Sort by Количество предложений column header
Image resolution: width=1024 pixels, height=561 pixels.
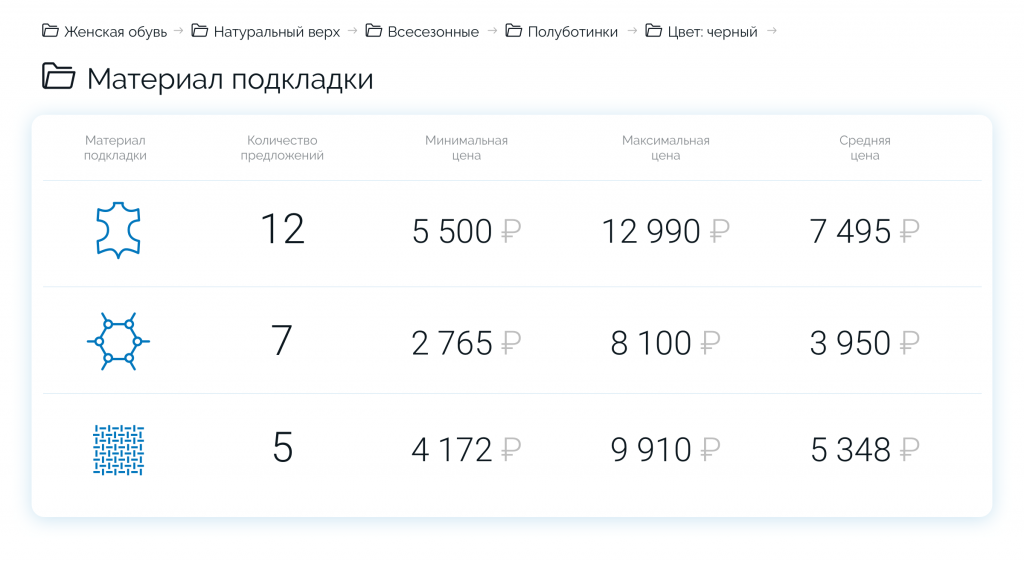click(x=282, y=148)
